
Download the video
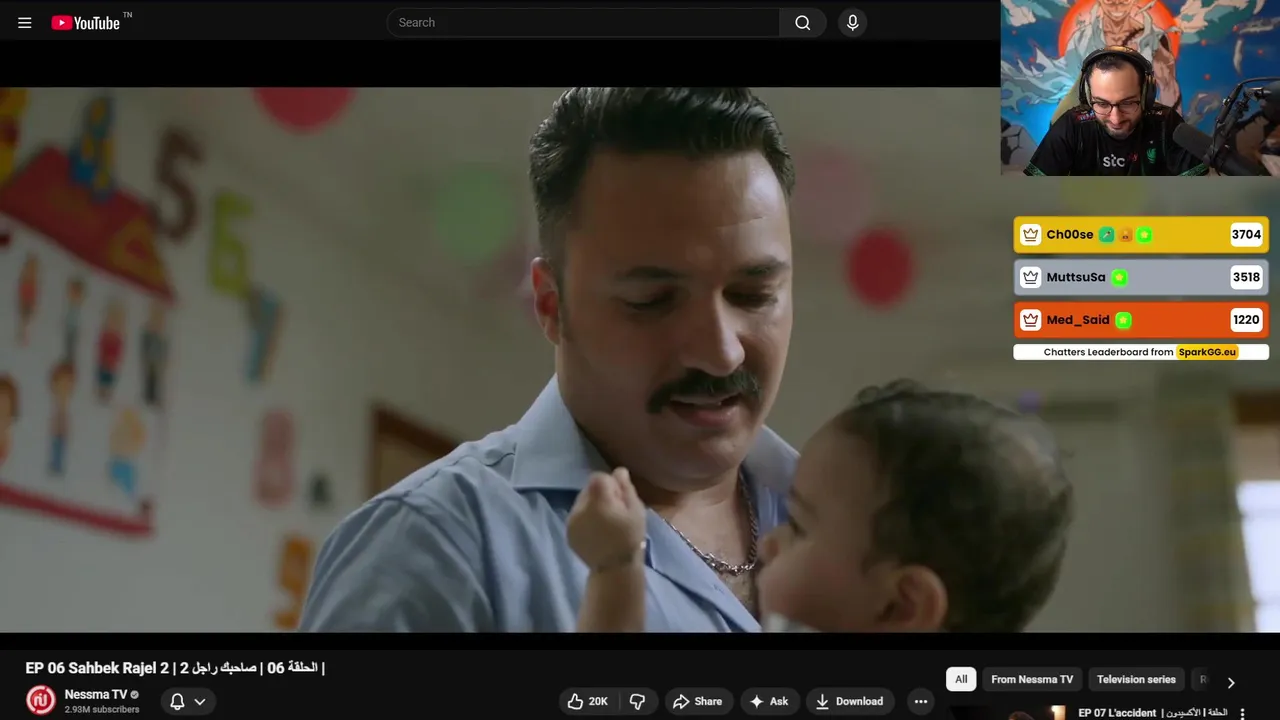click(850, 701)
